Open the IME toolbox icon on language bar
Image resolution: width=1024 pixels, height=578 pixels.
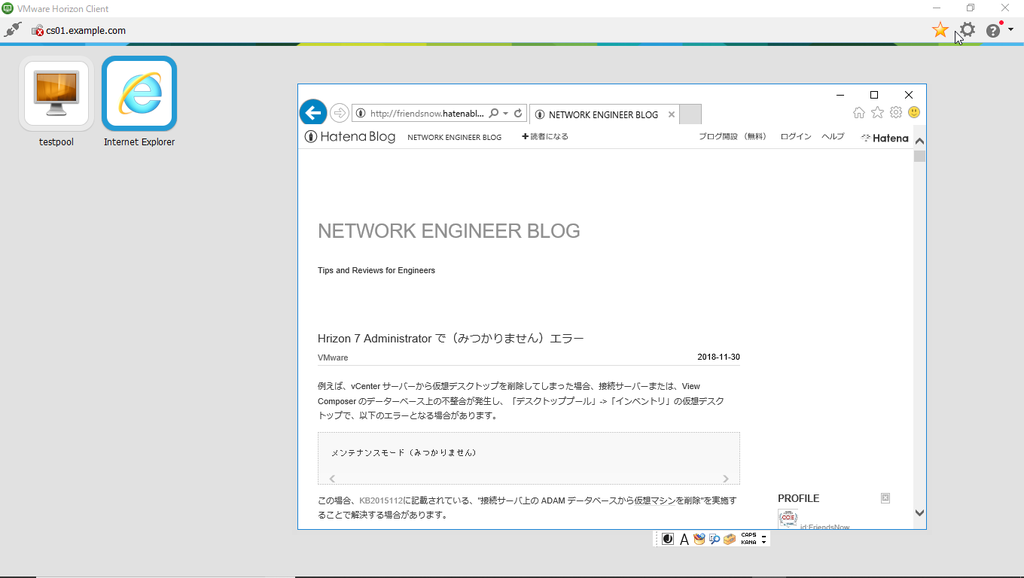tap(729, 538)
